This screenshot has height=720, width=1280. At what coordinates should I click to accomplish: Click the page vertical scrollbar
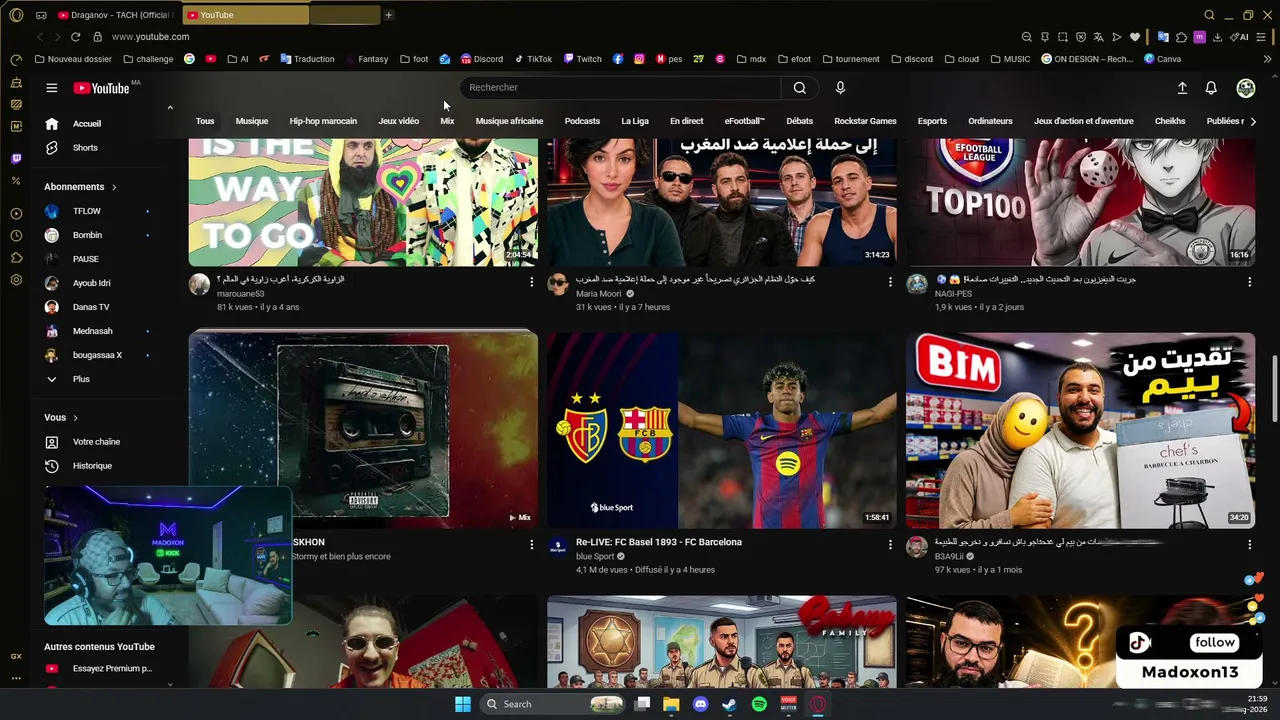1273,390
